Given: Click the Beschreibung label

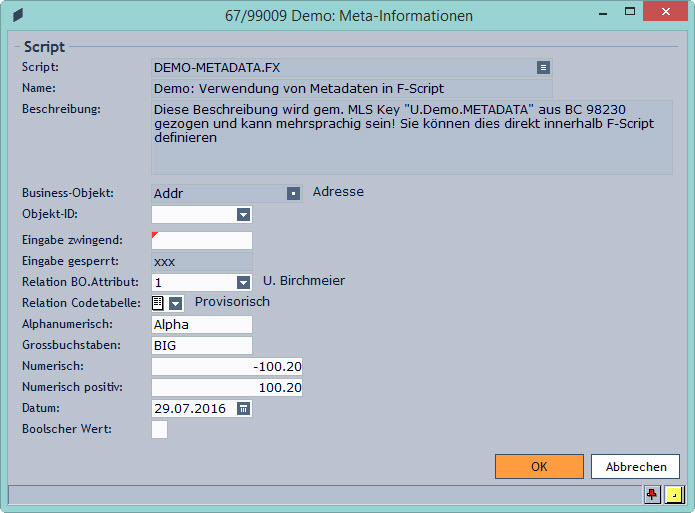Looking at the screenshot, I should (61, 109).
